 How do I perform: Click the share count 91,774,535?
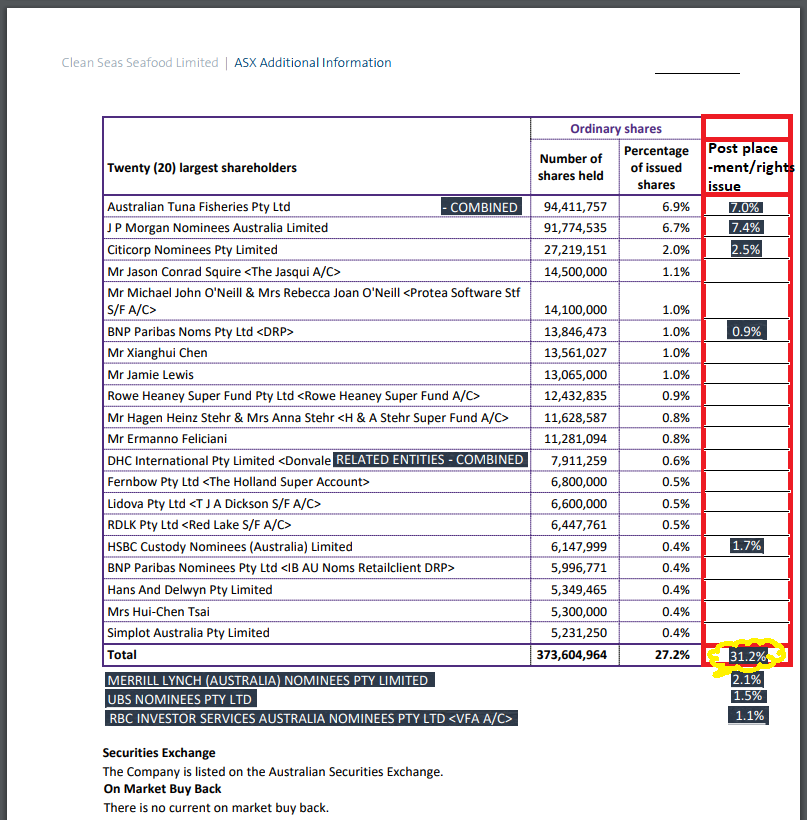[x=575, y=228]
